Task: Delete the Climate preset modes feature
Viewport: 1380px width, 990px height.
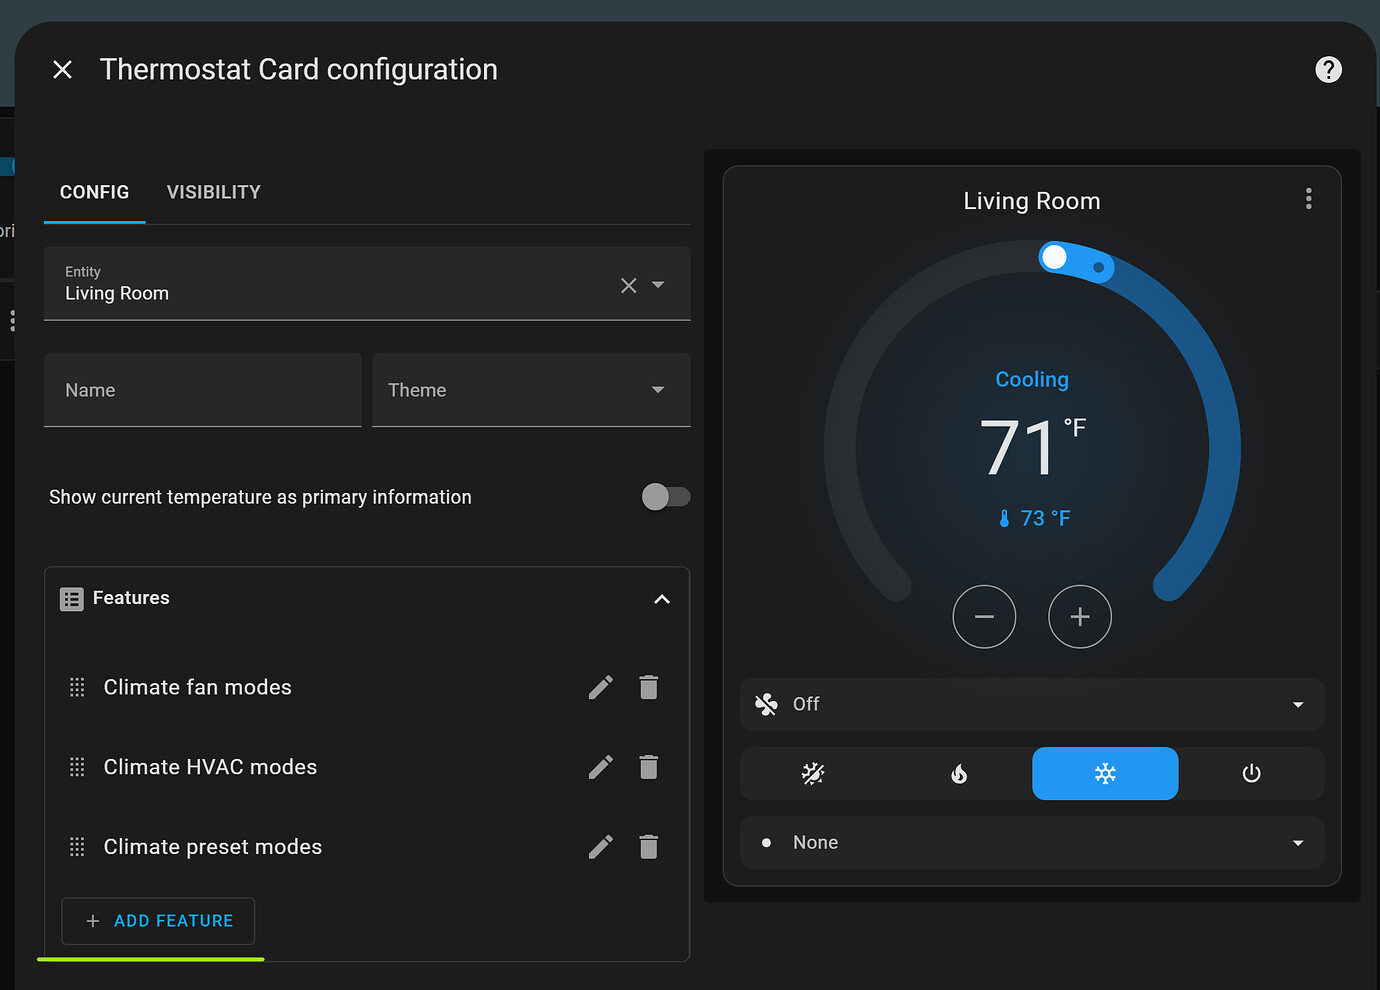Action: [x=648, y=847]
